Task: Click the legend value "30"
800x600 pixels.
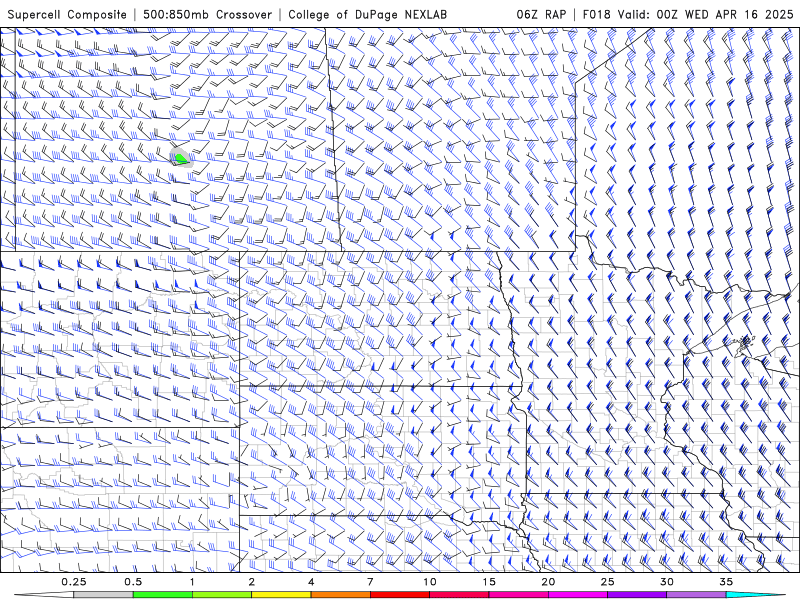Action: 666,582
